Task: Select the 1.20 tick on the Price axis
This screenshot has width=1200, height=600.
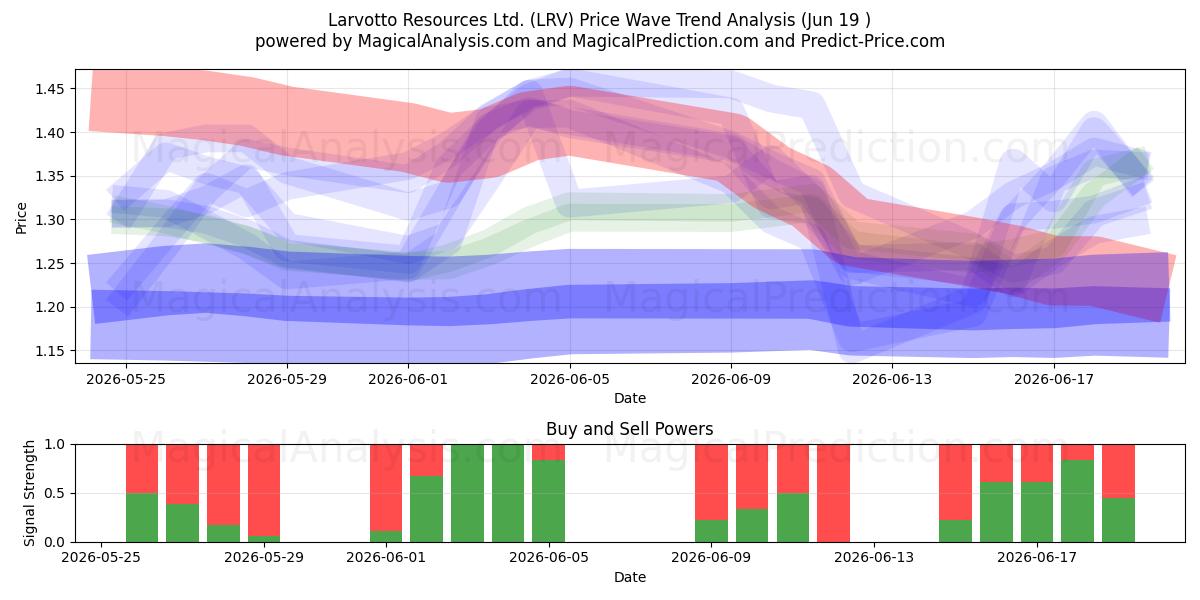Action: tap(49, 307)
